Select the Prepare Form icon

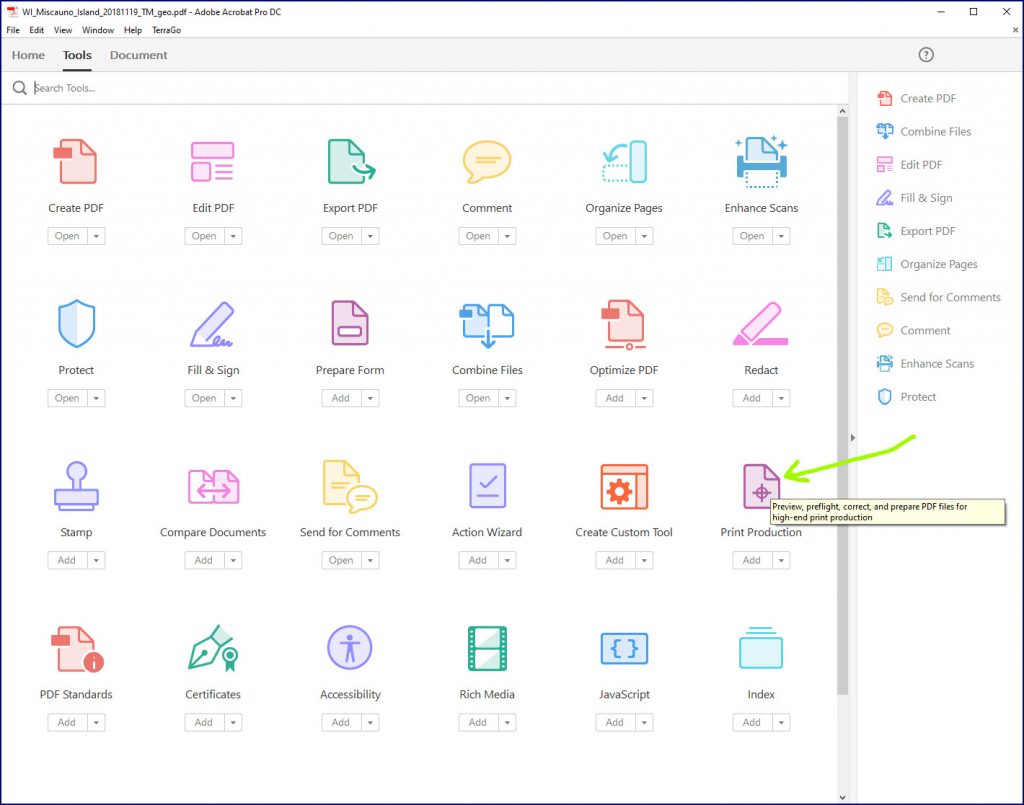coord(350,323)
